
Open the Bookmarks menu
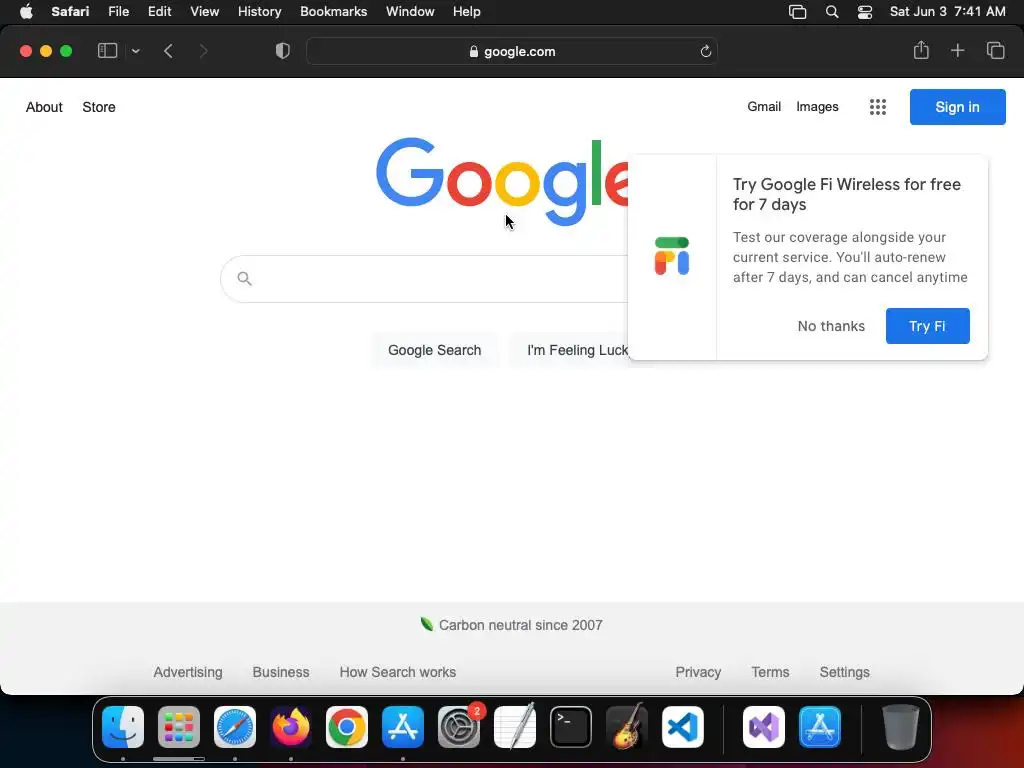(x=333, y=12)
